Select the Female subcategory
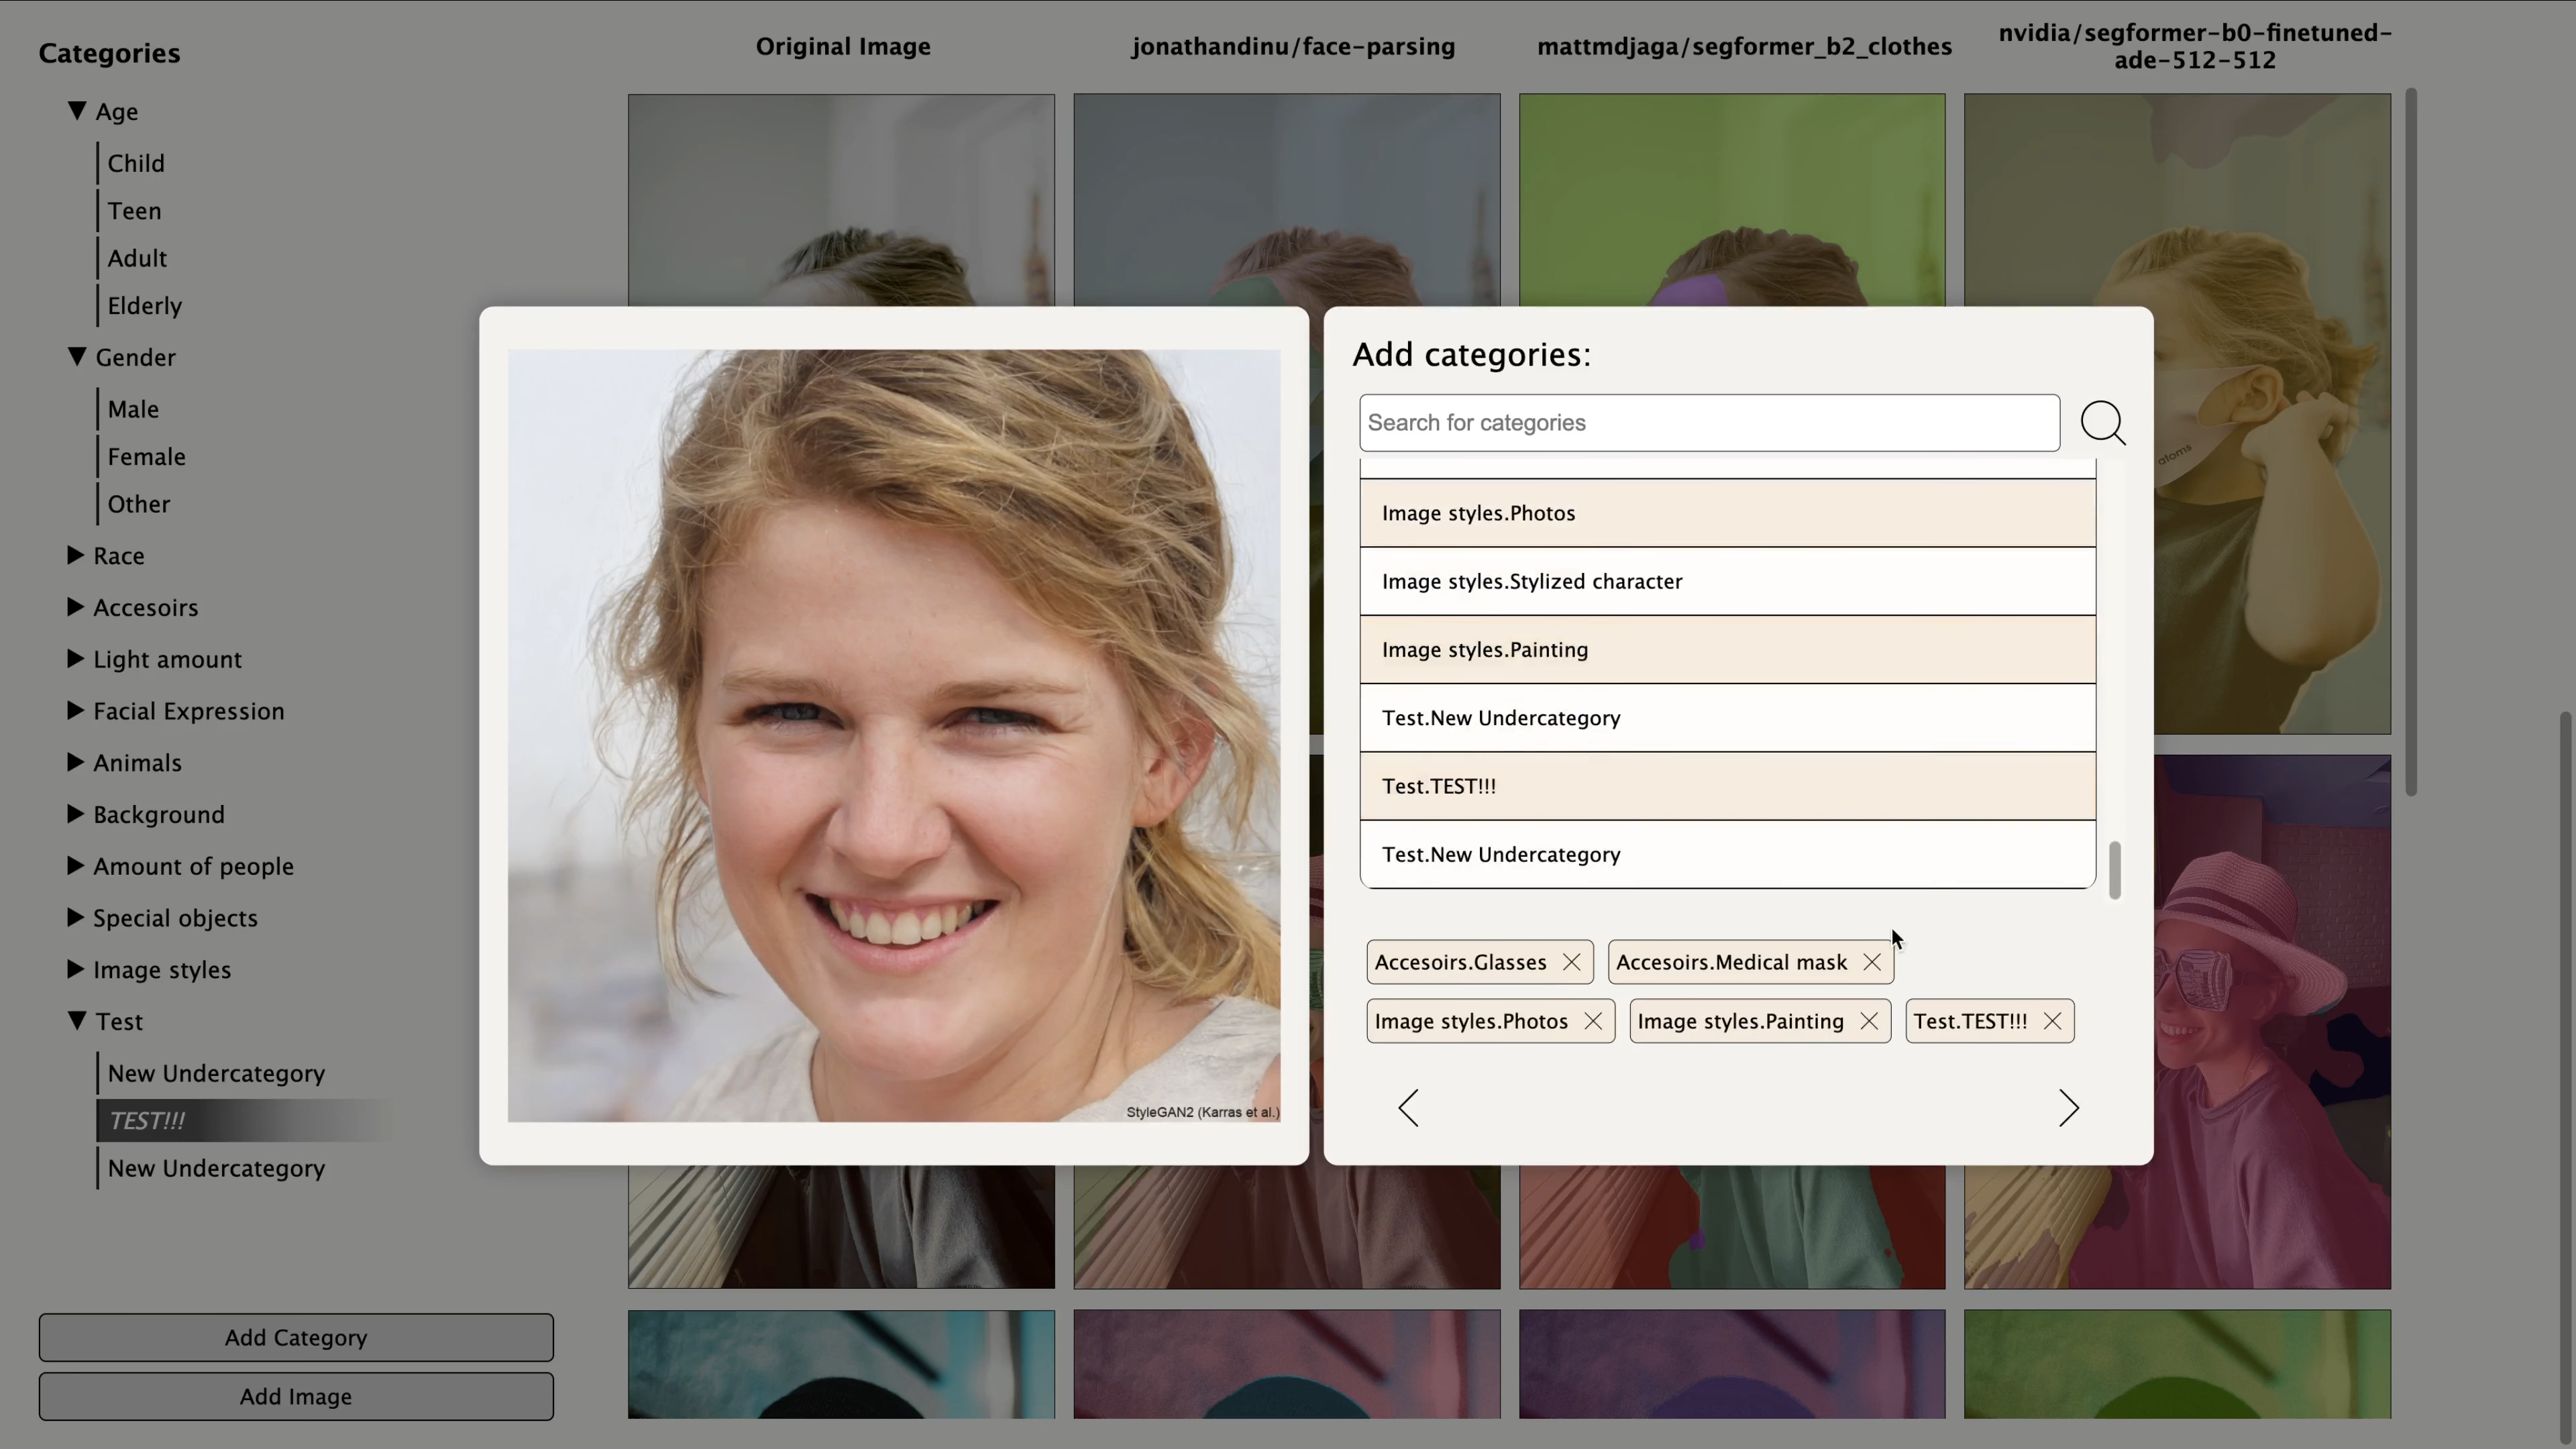Image resolution: width=2576 pixels, height=1449 pixels. [x=146, y=457]
